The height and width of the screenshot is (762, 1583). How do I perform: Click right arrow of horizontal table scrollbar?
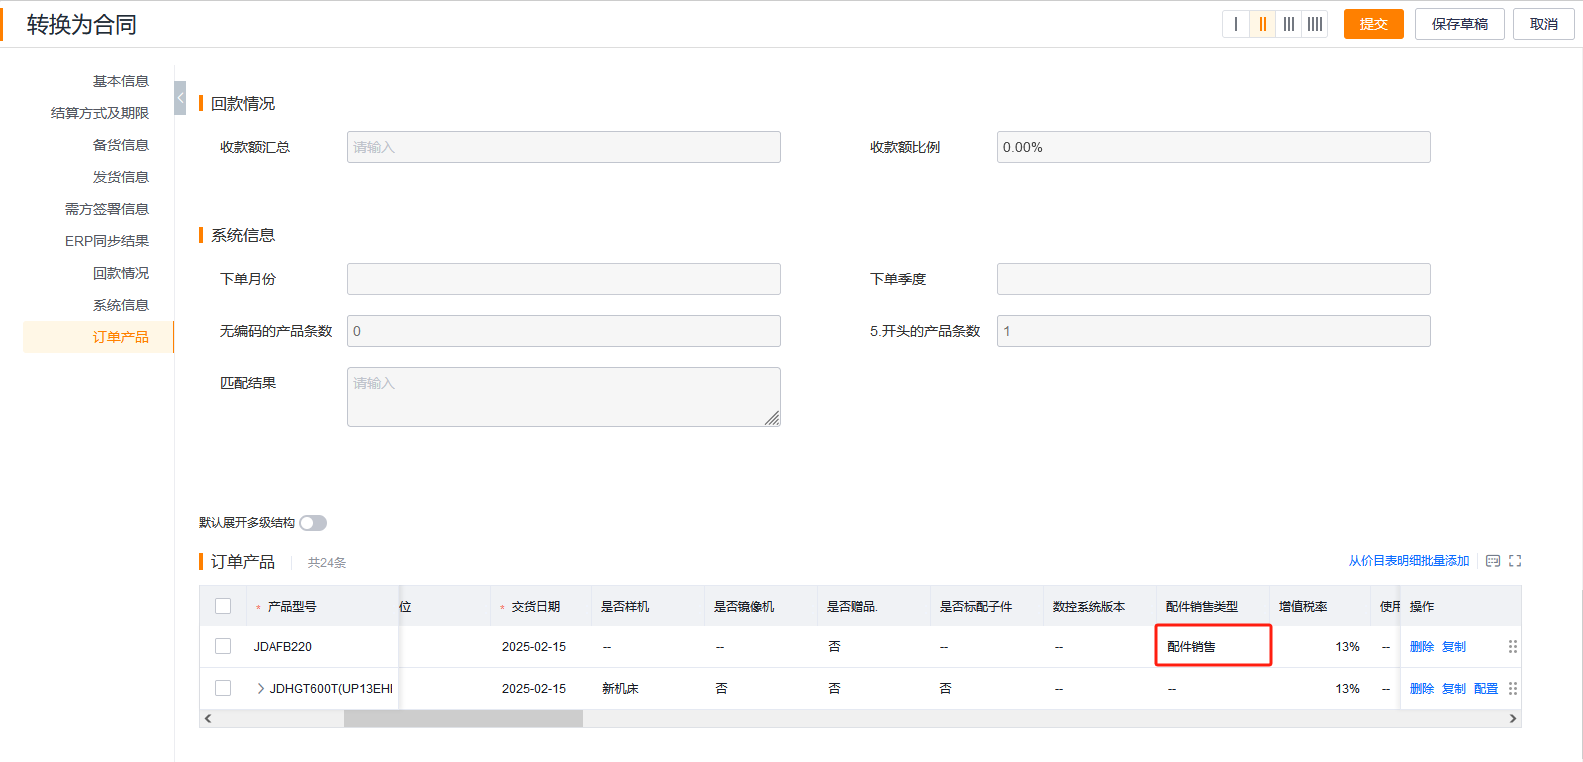click(1513, 719)
